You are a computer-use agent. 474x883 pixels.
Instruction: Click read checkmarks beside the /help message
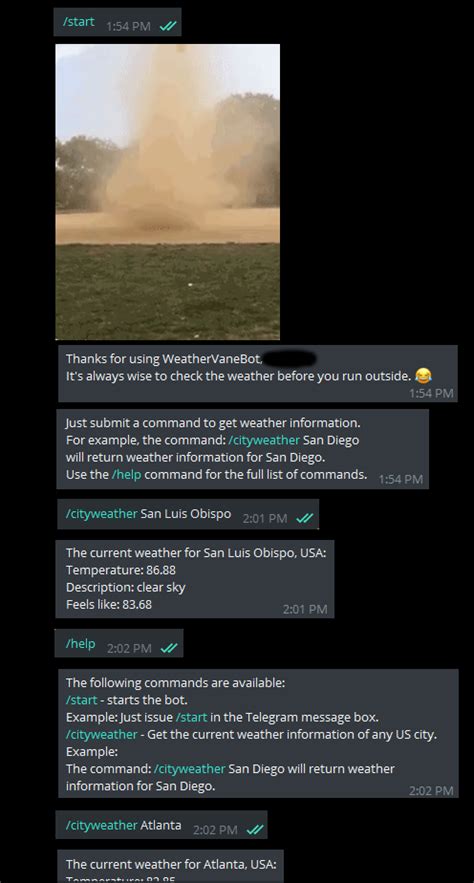(x=169, y=648)
